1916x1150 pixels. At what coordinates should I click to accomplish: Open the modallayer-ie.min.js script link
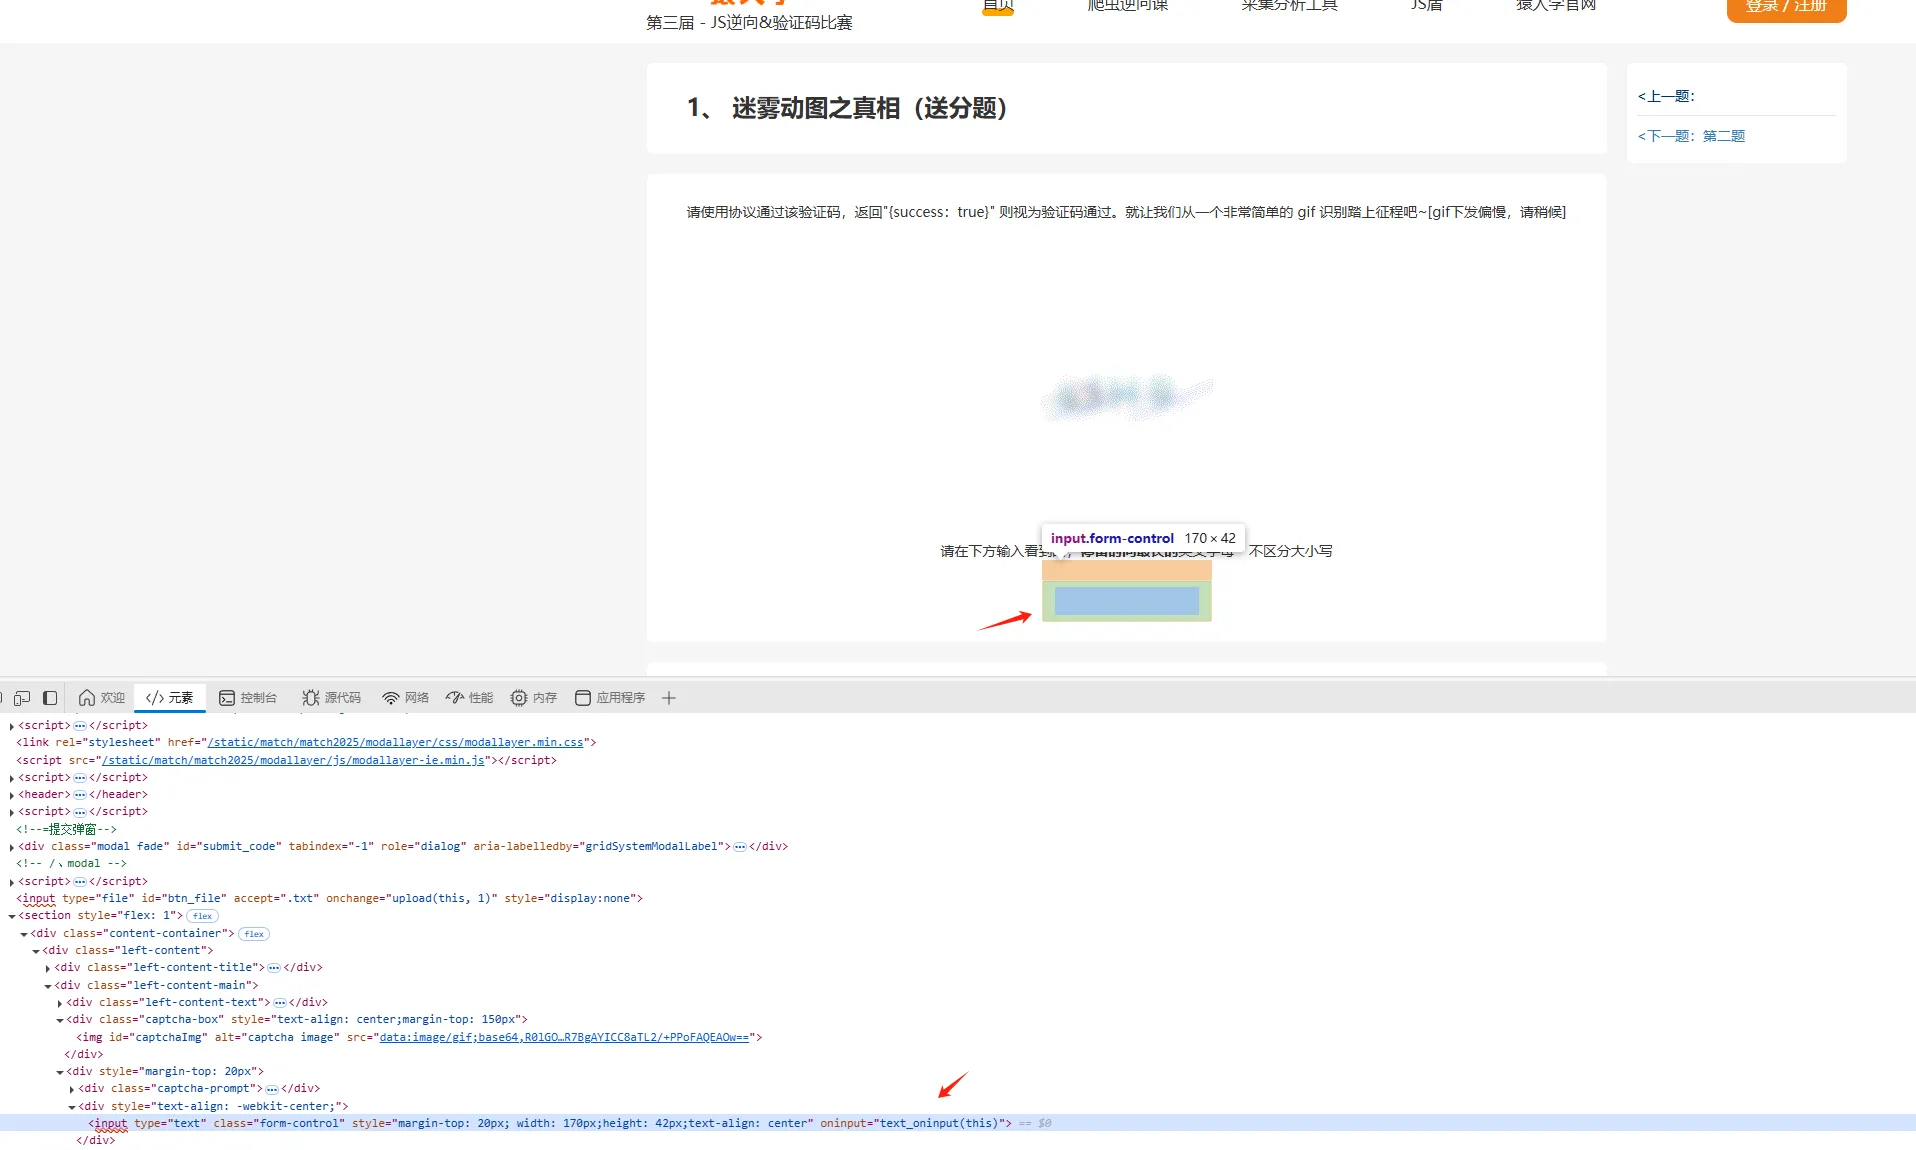tap(293, 761)
